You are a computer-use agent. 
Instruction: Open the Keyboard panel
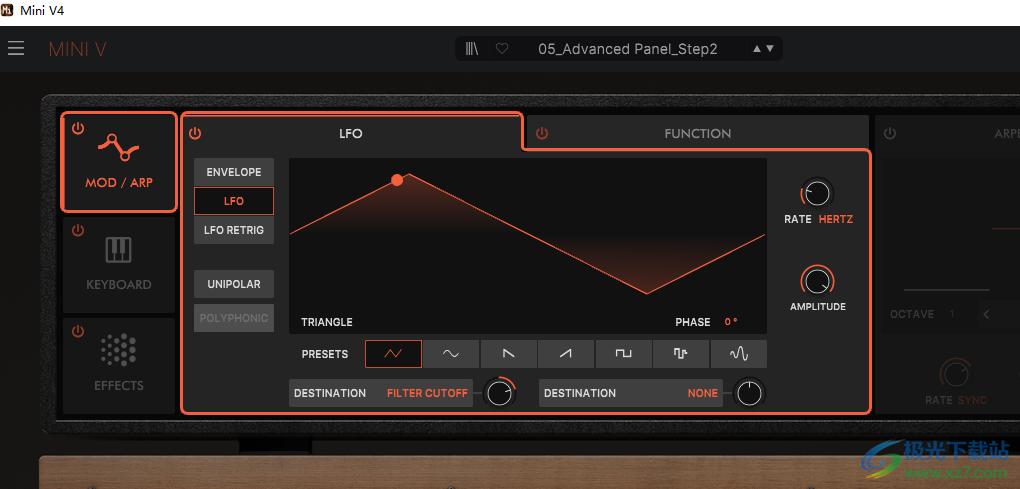pyautogui.click(x=118, y=263)
